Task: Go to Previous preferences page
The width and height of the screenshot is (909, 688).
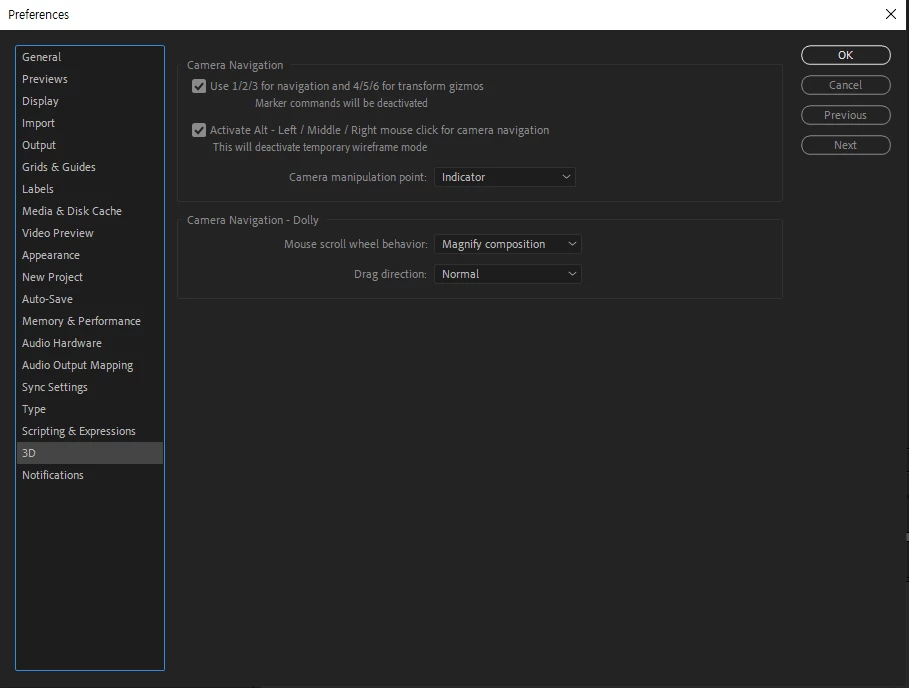Action: click(x=845, y=115)
